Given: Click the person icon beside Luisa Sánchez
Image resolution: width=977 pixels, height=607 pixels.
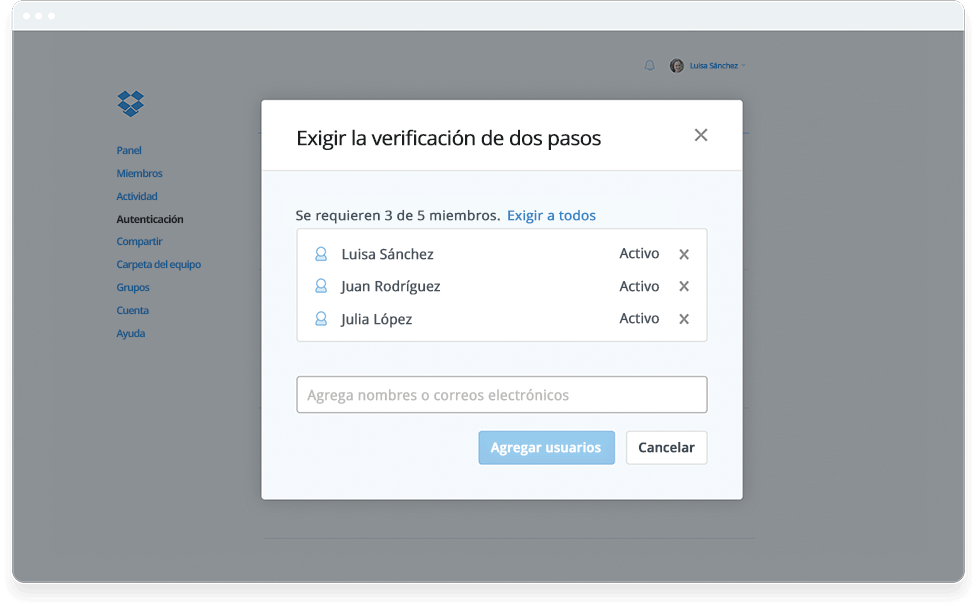Looking at the screenshot, I should coord(321,254).
